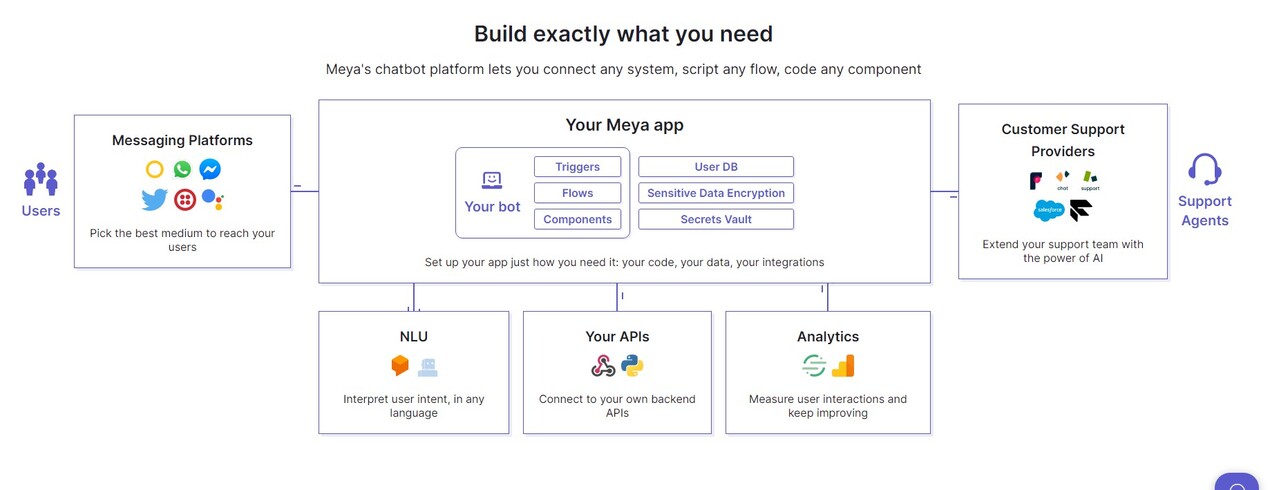Click the Python logo under Your APIs

tap(632, 366)
